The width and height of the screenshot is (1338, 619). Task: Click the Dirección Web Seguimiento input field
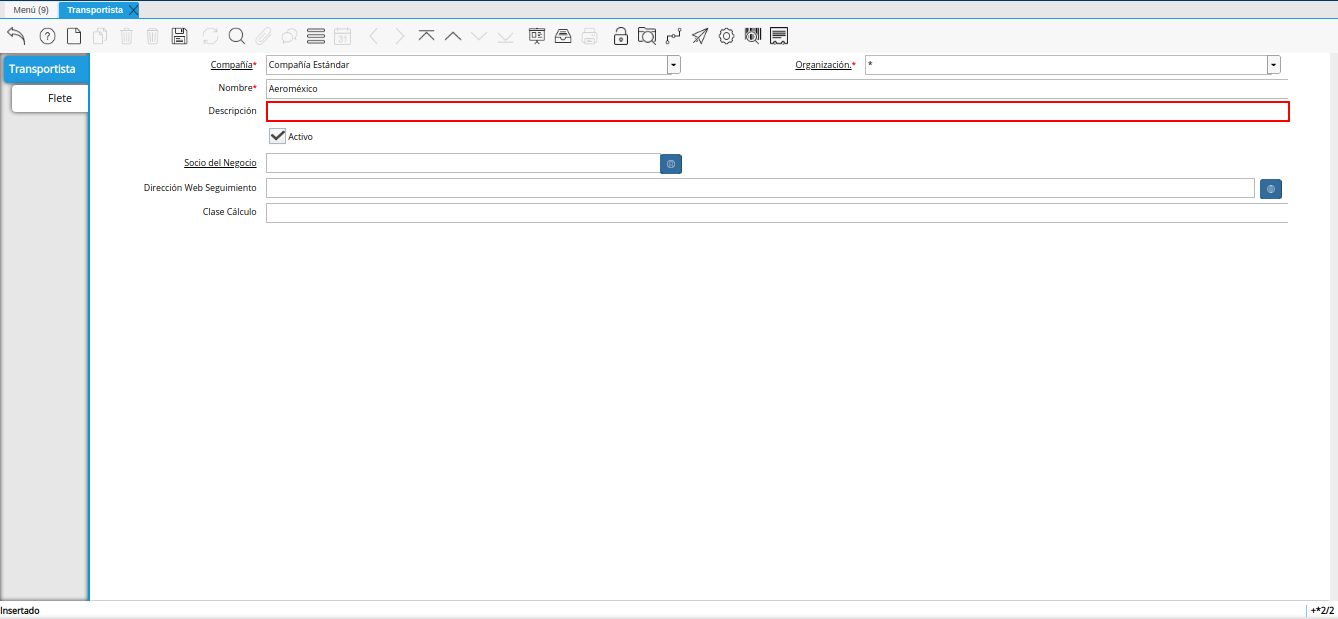(x=760, y=188)
